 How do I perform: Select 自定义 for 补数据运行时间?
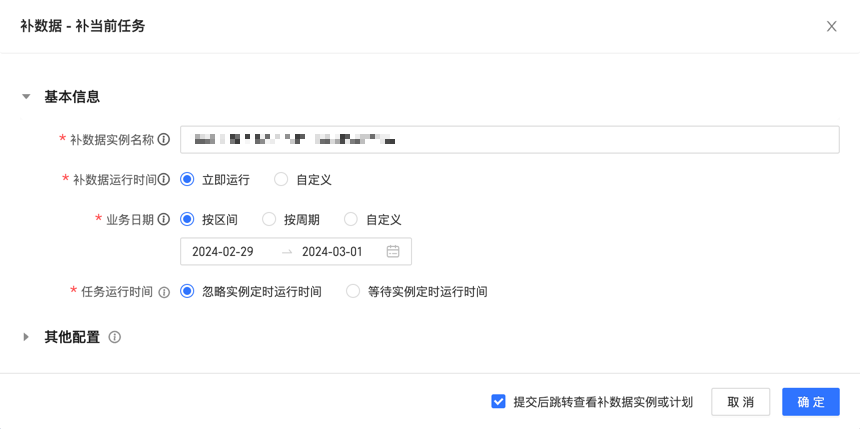281,179
